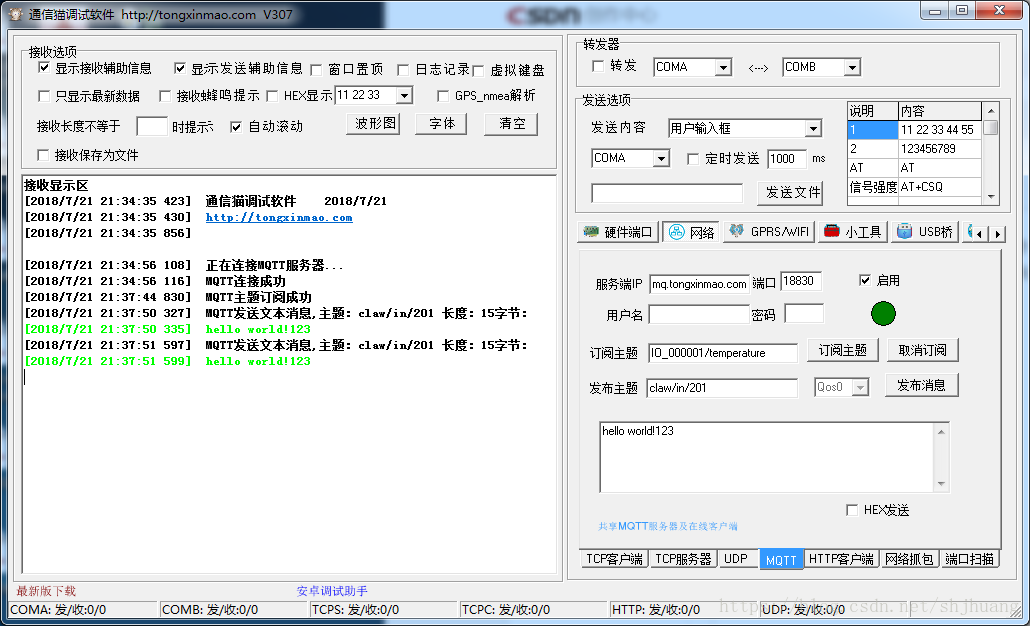The image size is (1030, 626).
Task: Click the 发布主题 claw/in/201 field
Action: tap(722, 388)
